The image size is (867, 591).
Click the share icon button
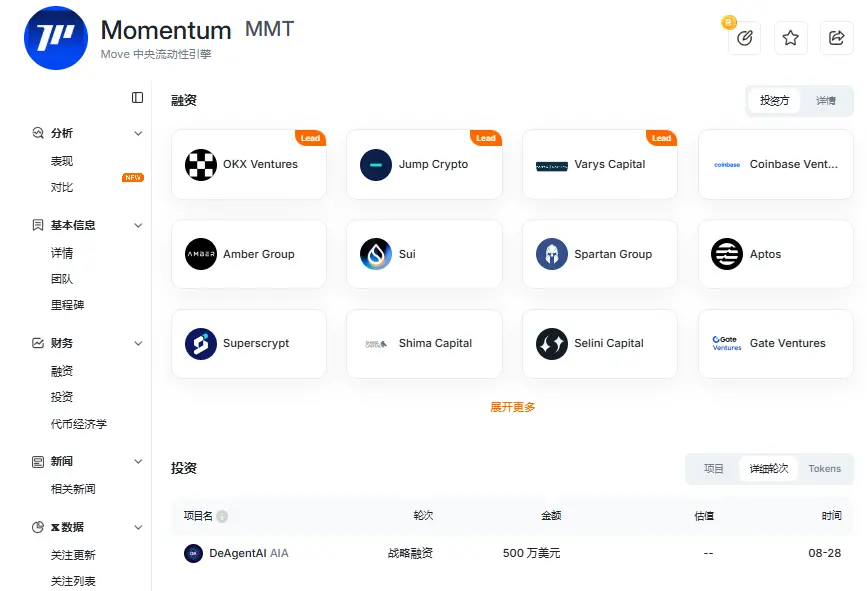[836, 38]
